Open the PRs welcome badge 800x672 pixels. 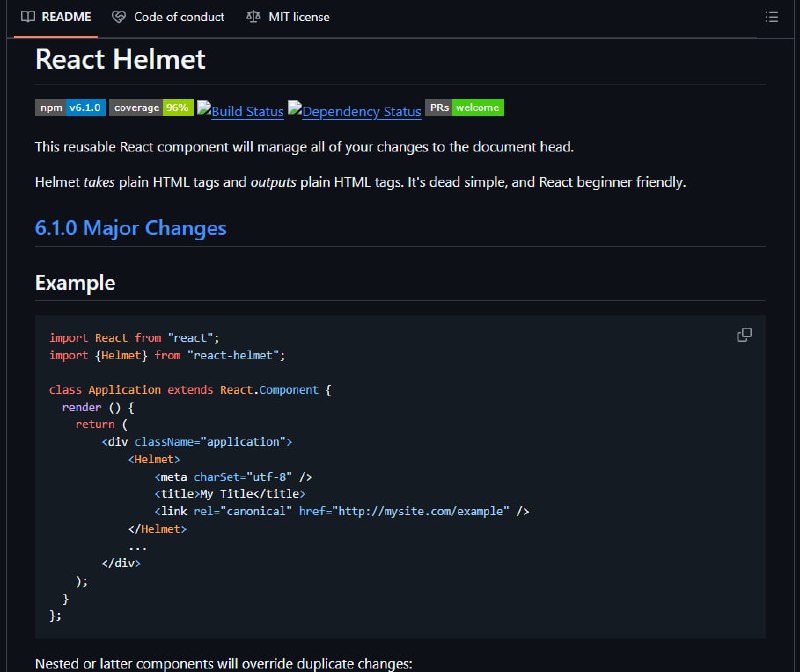point(464,108)
